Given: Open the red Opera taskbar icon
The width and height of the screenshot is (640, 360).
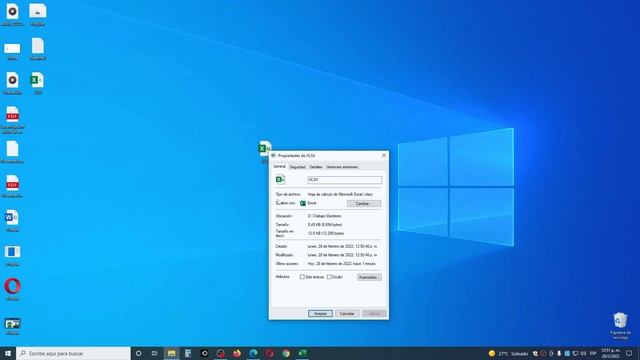Looking at the screenshot, I should pos(269,353).
